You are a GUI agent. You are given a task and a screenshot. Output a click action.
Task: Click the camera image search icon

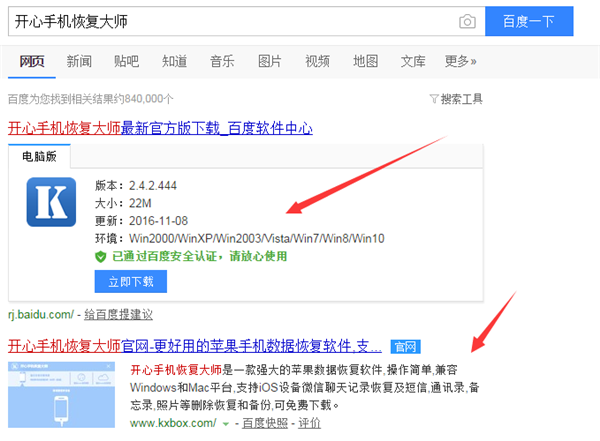point(467,21)
